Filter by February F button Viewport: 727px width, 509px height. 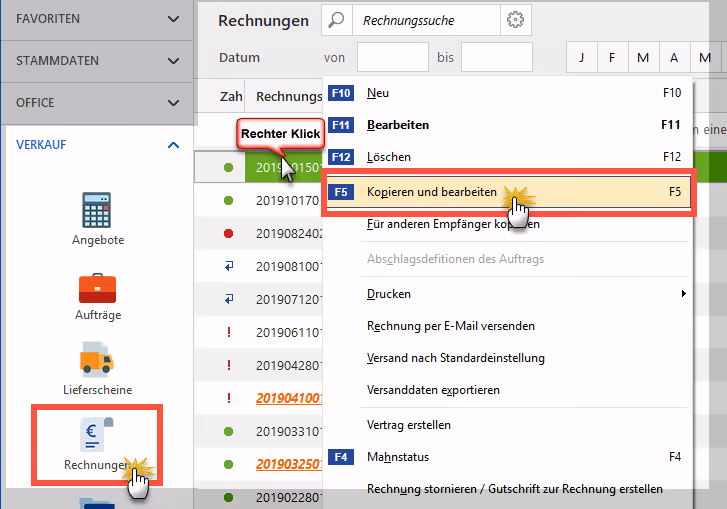tap(612, 57)
